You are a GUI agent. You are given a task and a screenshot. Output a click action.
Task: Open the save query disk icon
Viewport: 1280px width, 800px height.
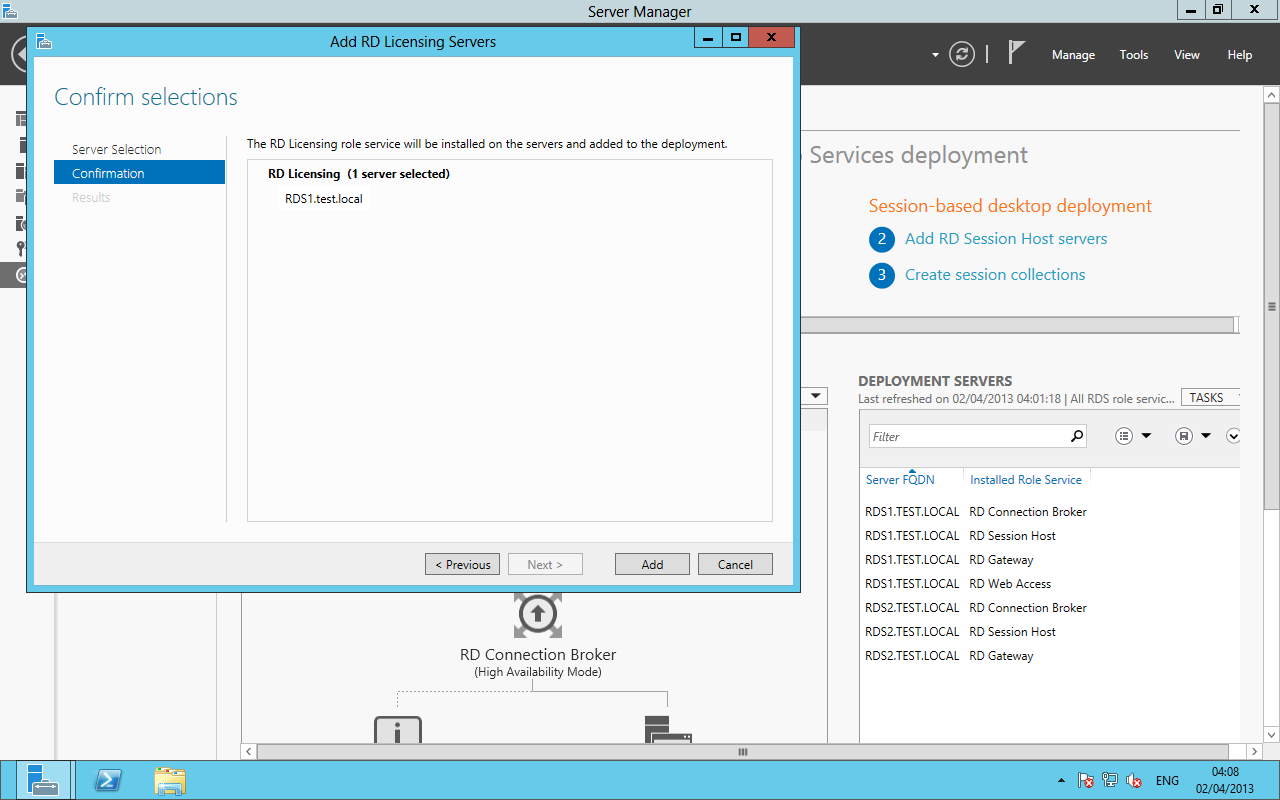tap(1184, 436)
